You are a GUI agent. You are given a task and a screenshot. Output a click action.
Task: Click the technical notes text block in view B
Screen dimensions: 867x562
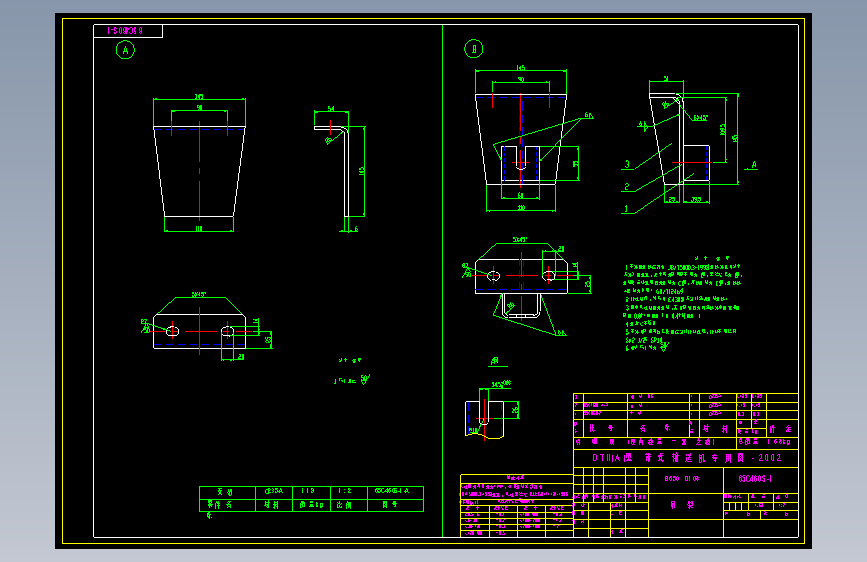(683, 303)
